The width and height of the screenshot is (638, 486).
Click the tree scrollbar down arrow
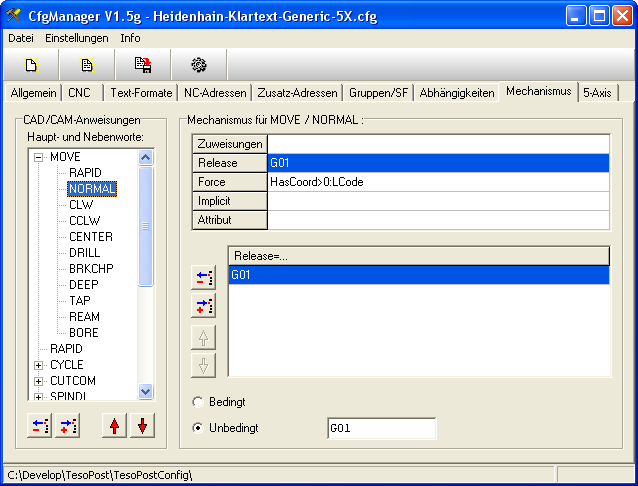pos(145,392)
